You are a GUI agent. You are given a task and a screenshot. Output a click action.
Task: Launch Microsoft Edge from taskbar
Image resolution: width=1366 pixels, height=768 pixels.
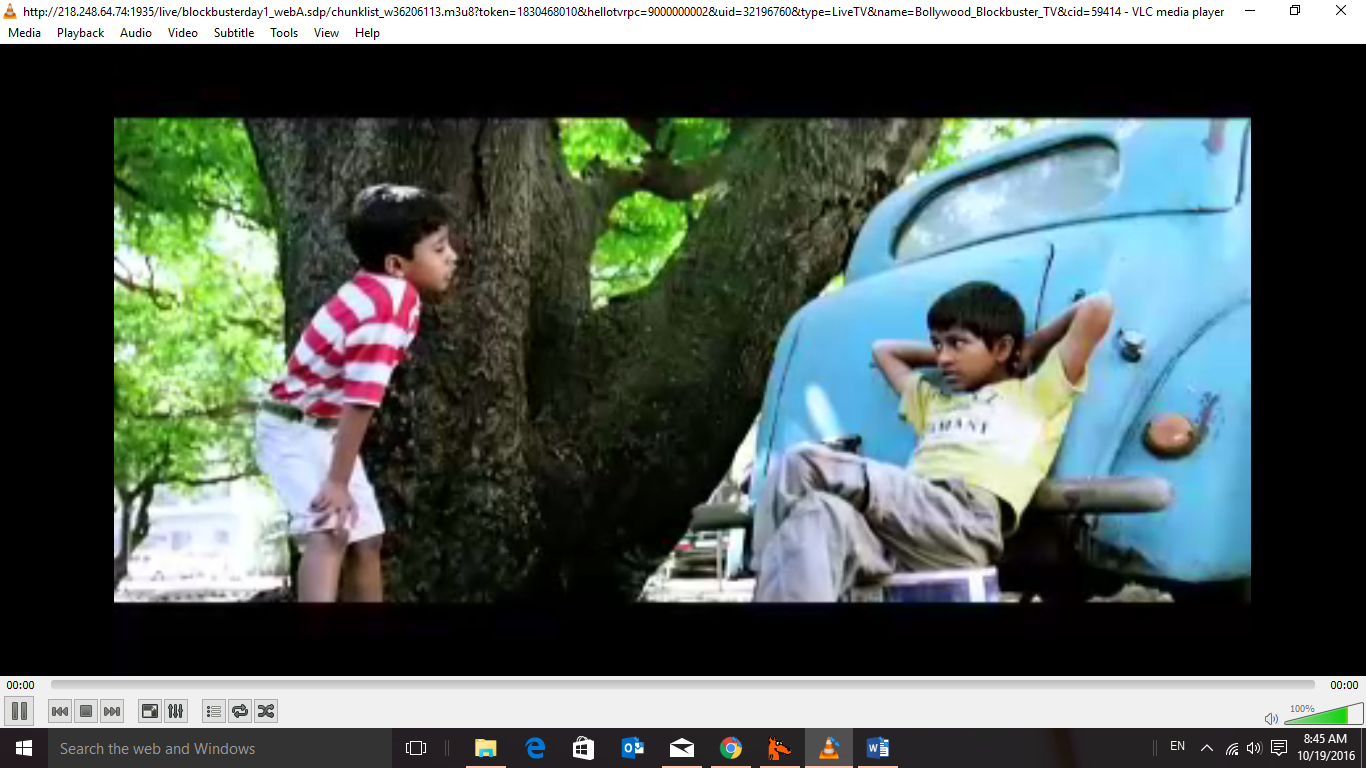(535, 748)
